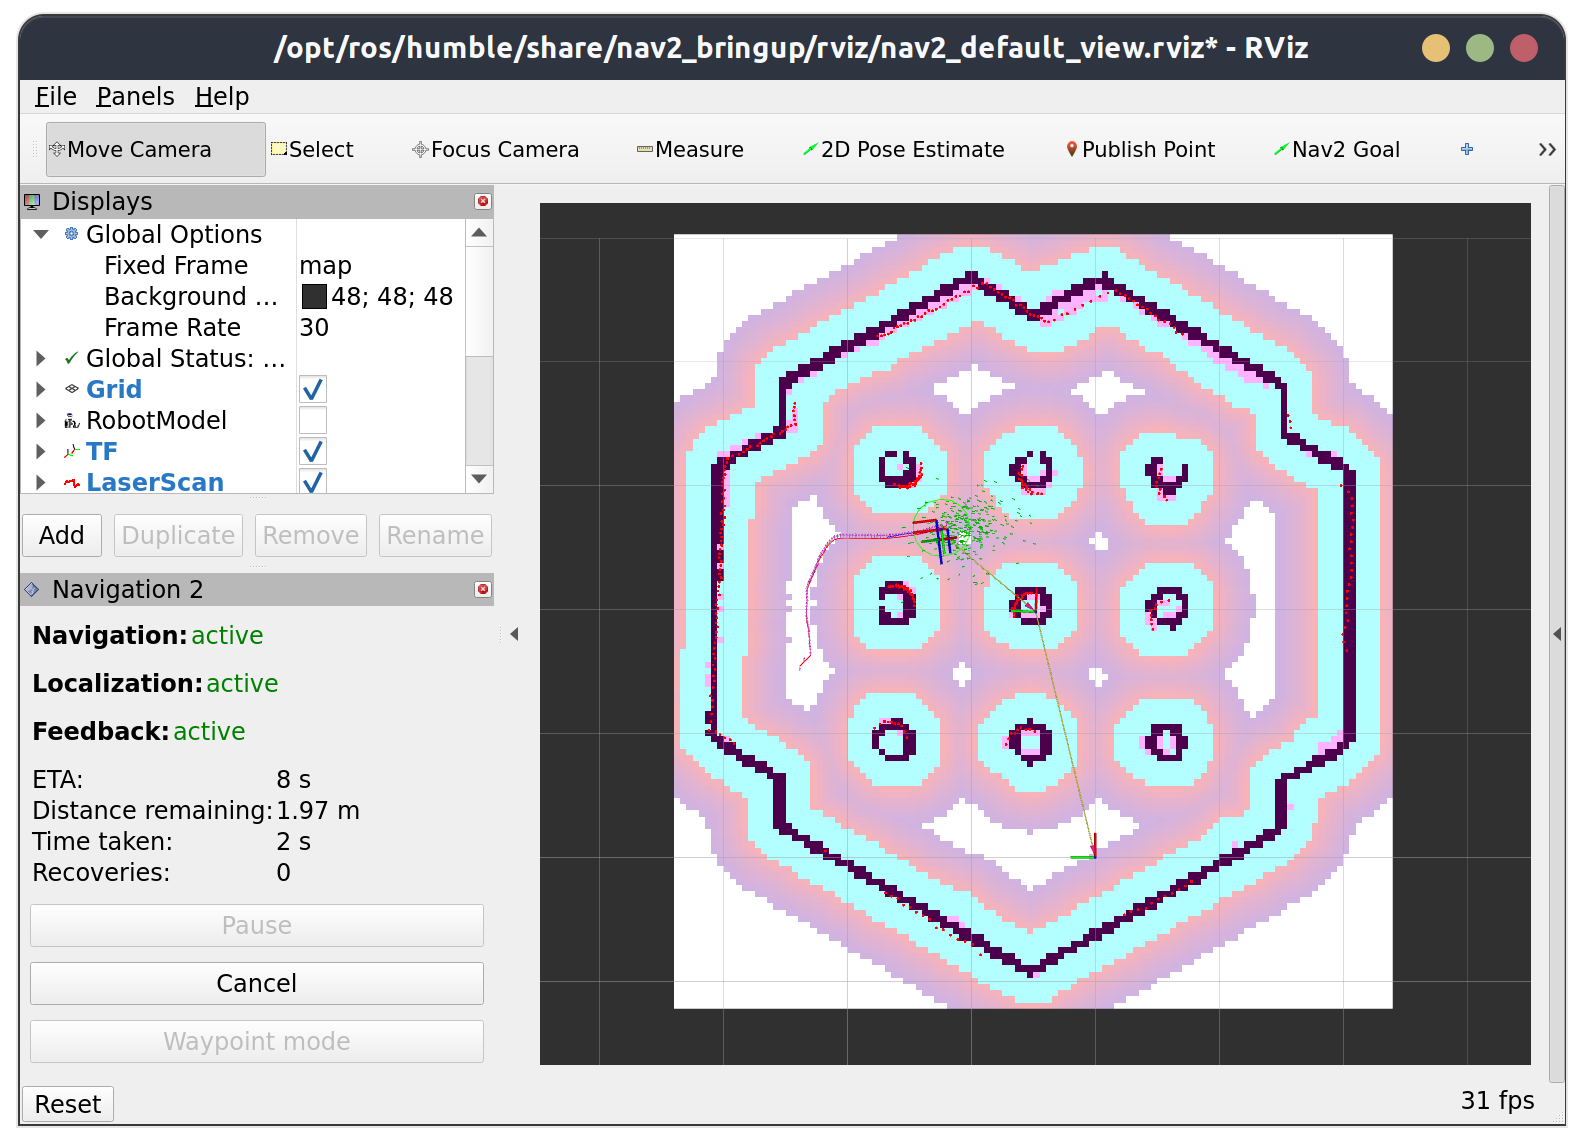The width and height of the screenshot is (1585, 1144).
Task: Open the File menu
Action: (x=56, y=97)
